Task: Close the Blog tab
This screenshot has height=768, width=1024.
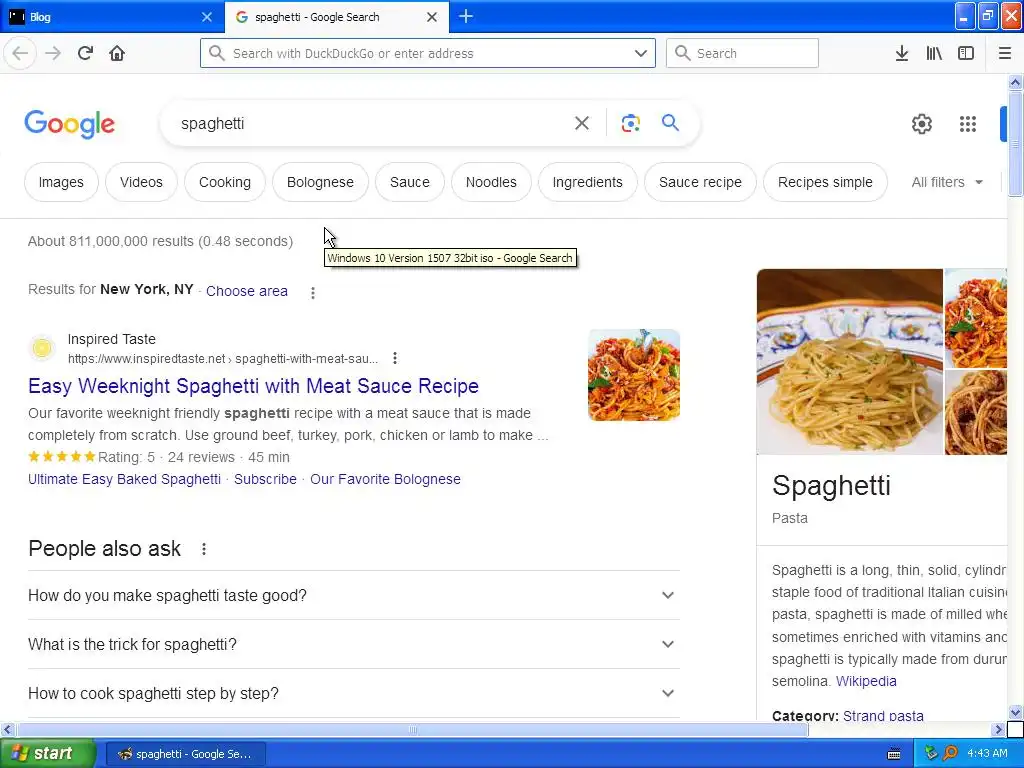Action: tap(206, 17)
